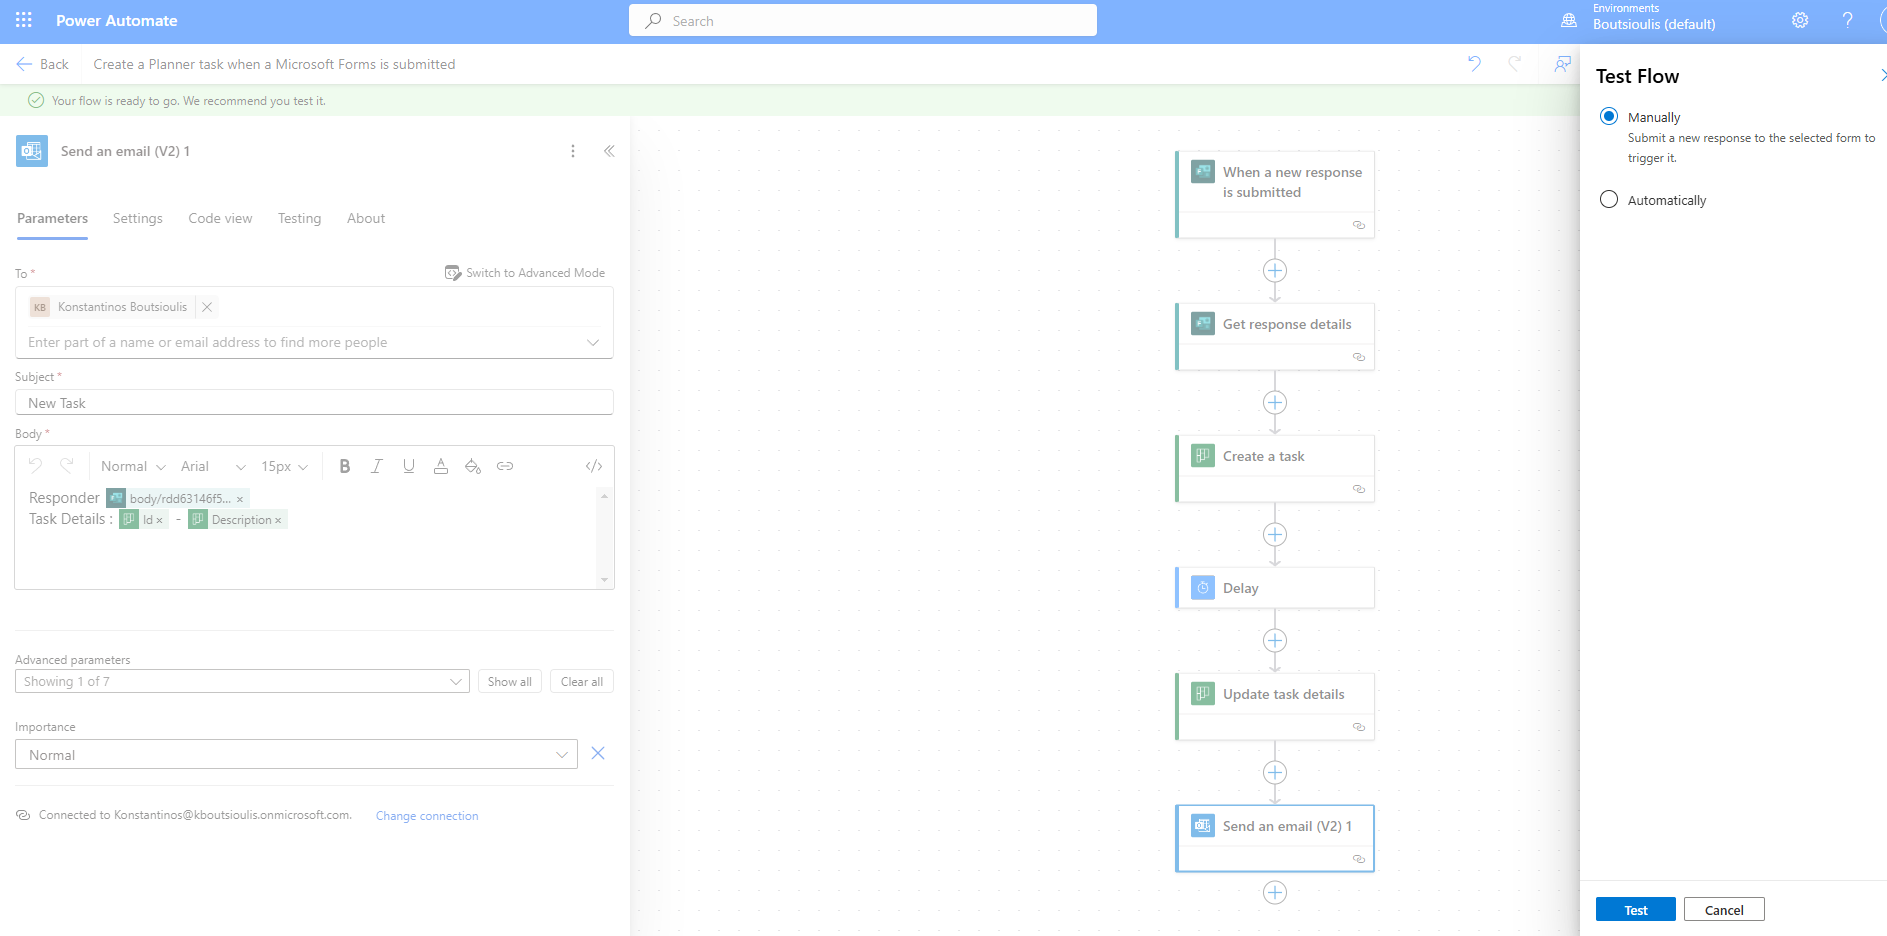Open the help question mark icon

click(1847, 20)
